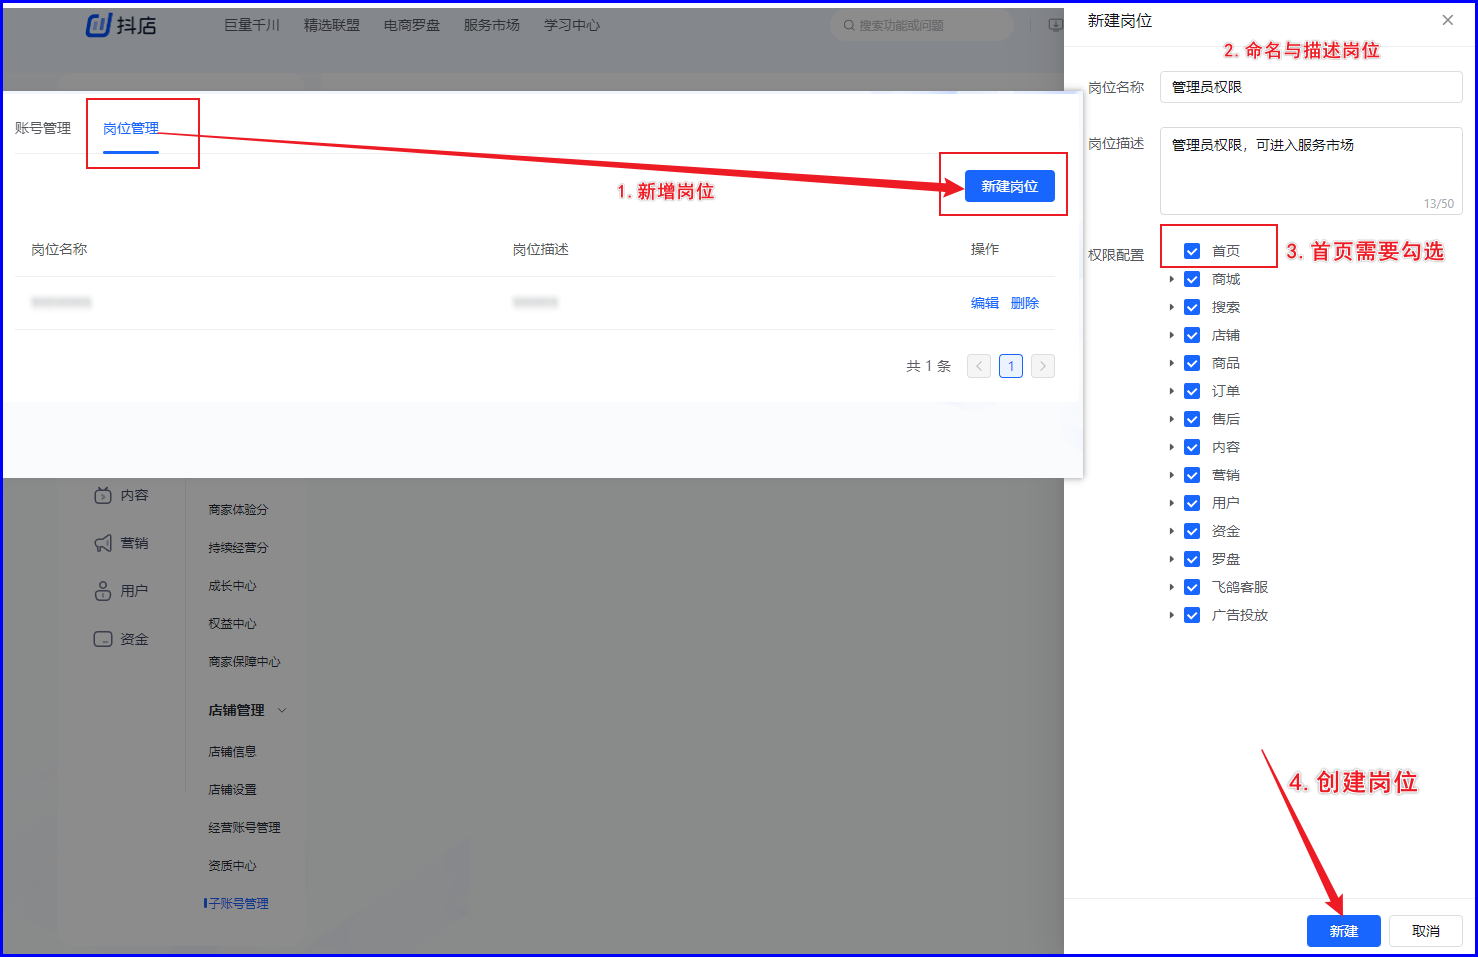Expand the 广告投放 permission tree node

pyautogui.click(x=1172, y=615)
